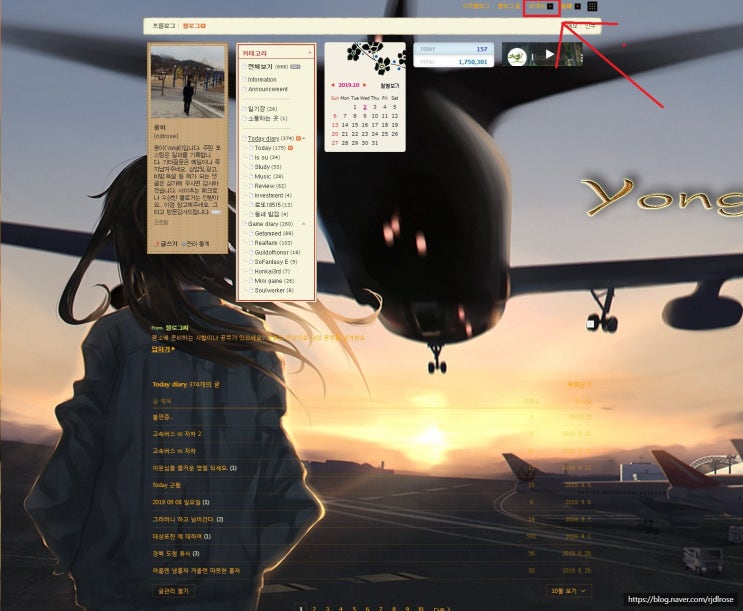Image resolution: width=743 pixels, height=611 pixels.
Task: Go to page 5 of the post list
Action: coord(354,608)
